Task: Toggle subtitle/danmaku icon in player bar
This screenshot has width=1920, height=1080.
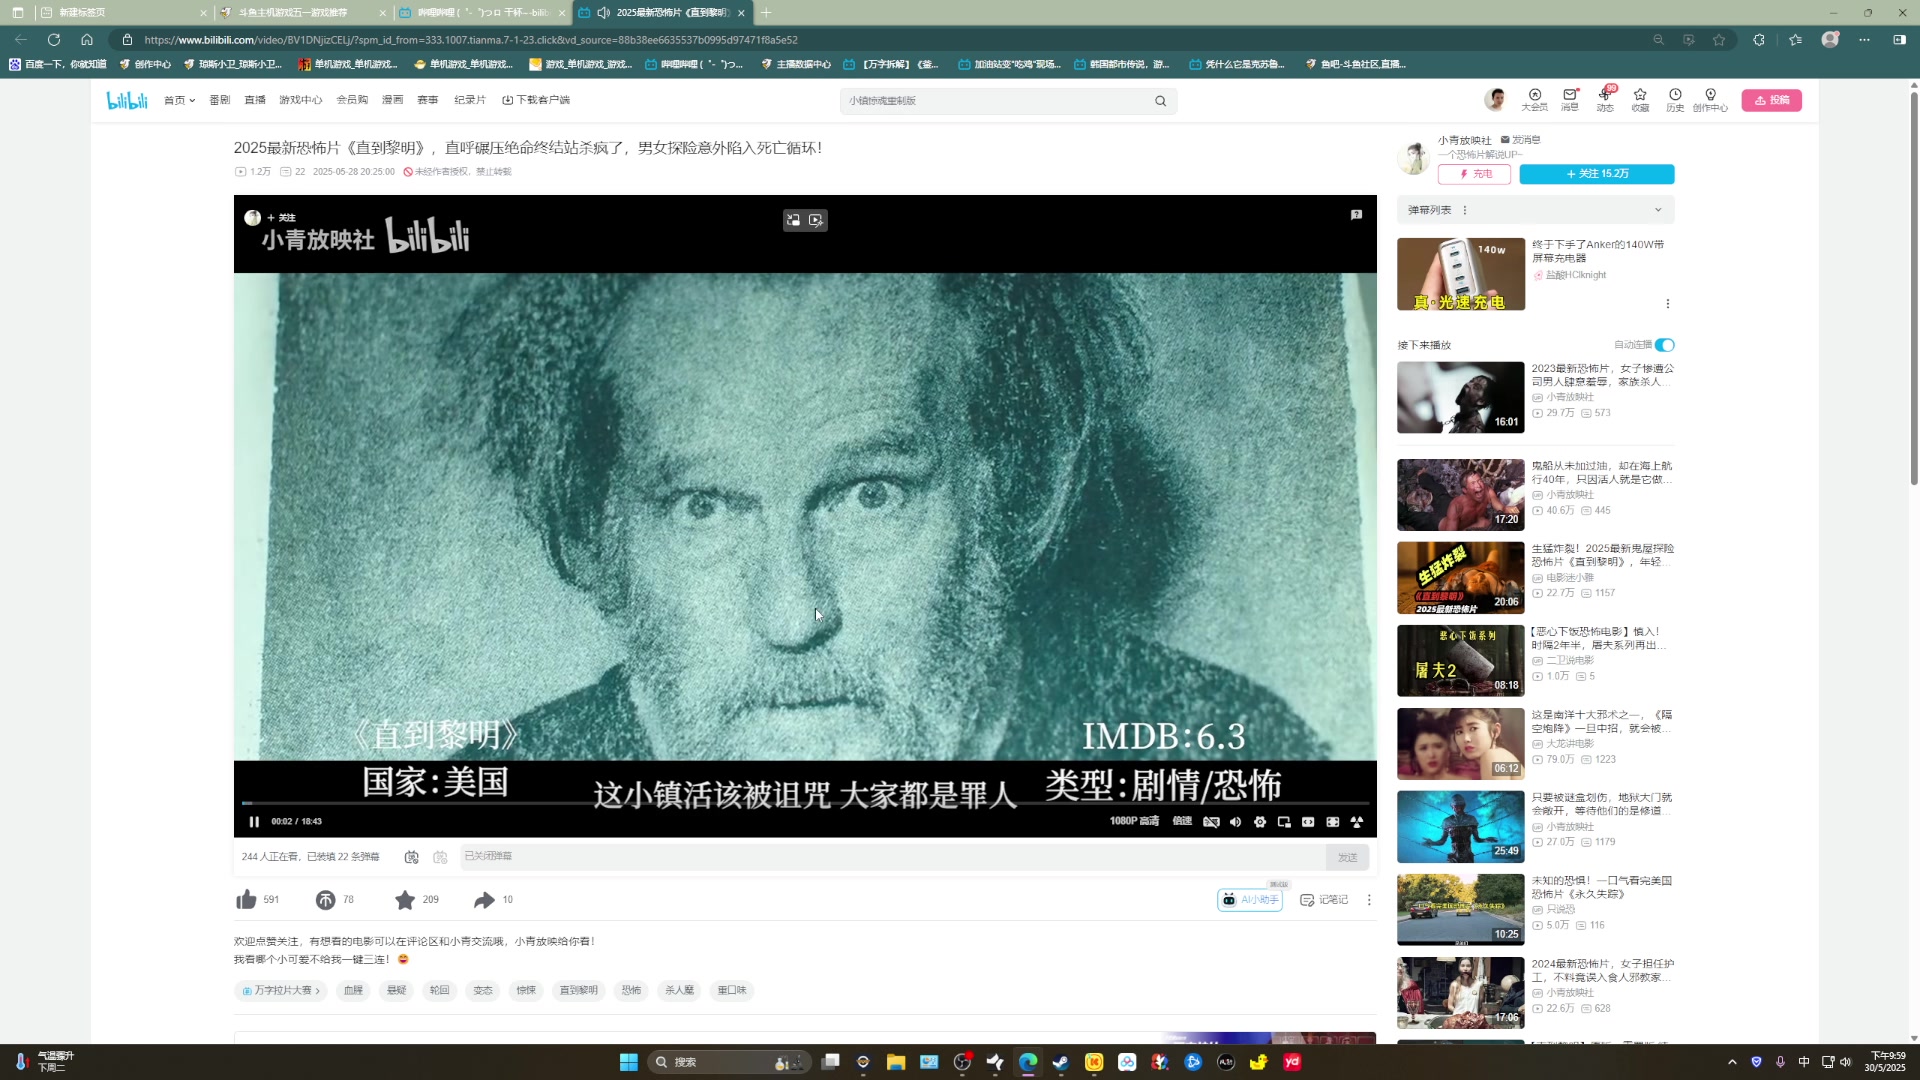Action: click(1211, 822)
